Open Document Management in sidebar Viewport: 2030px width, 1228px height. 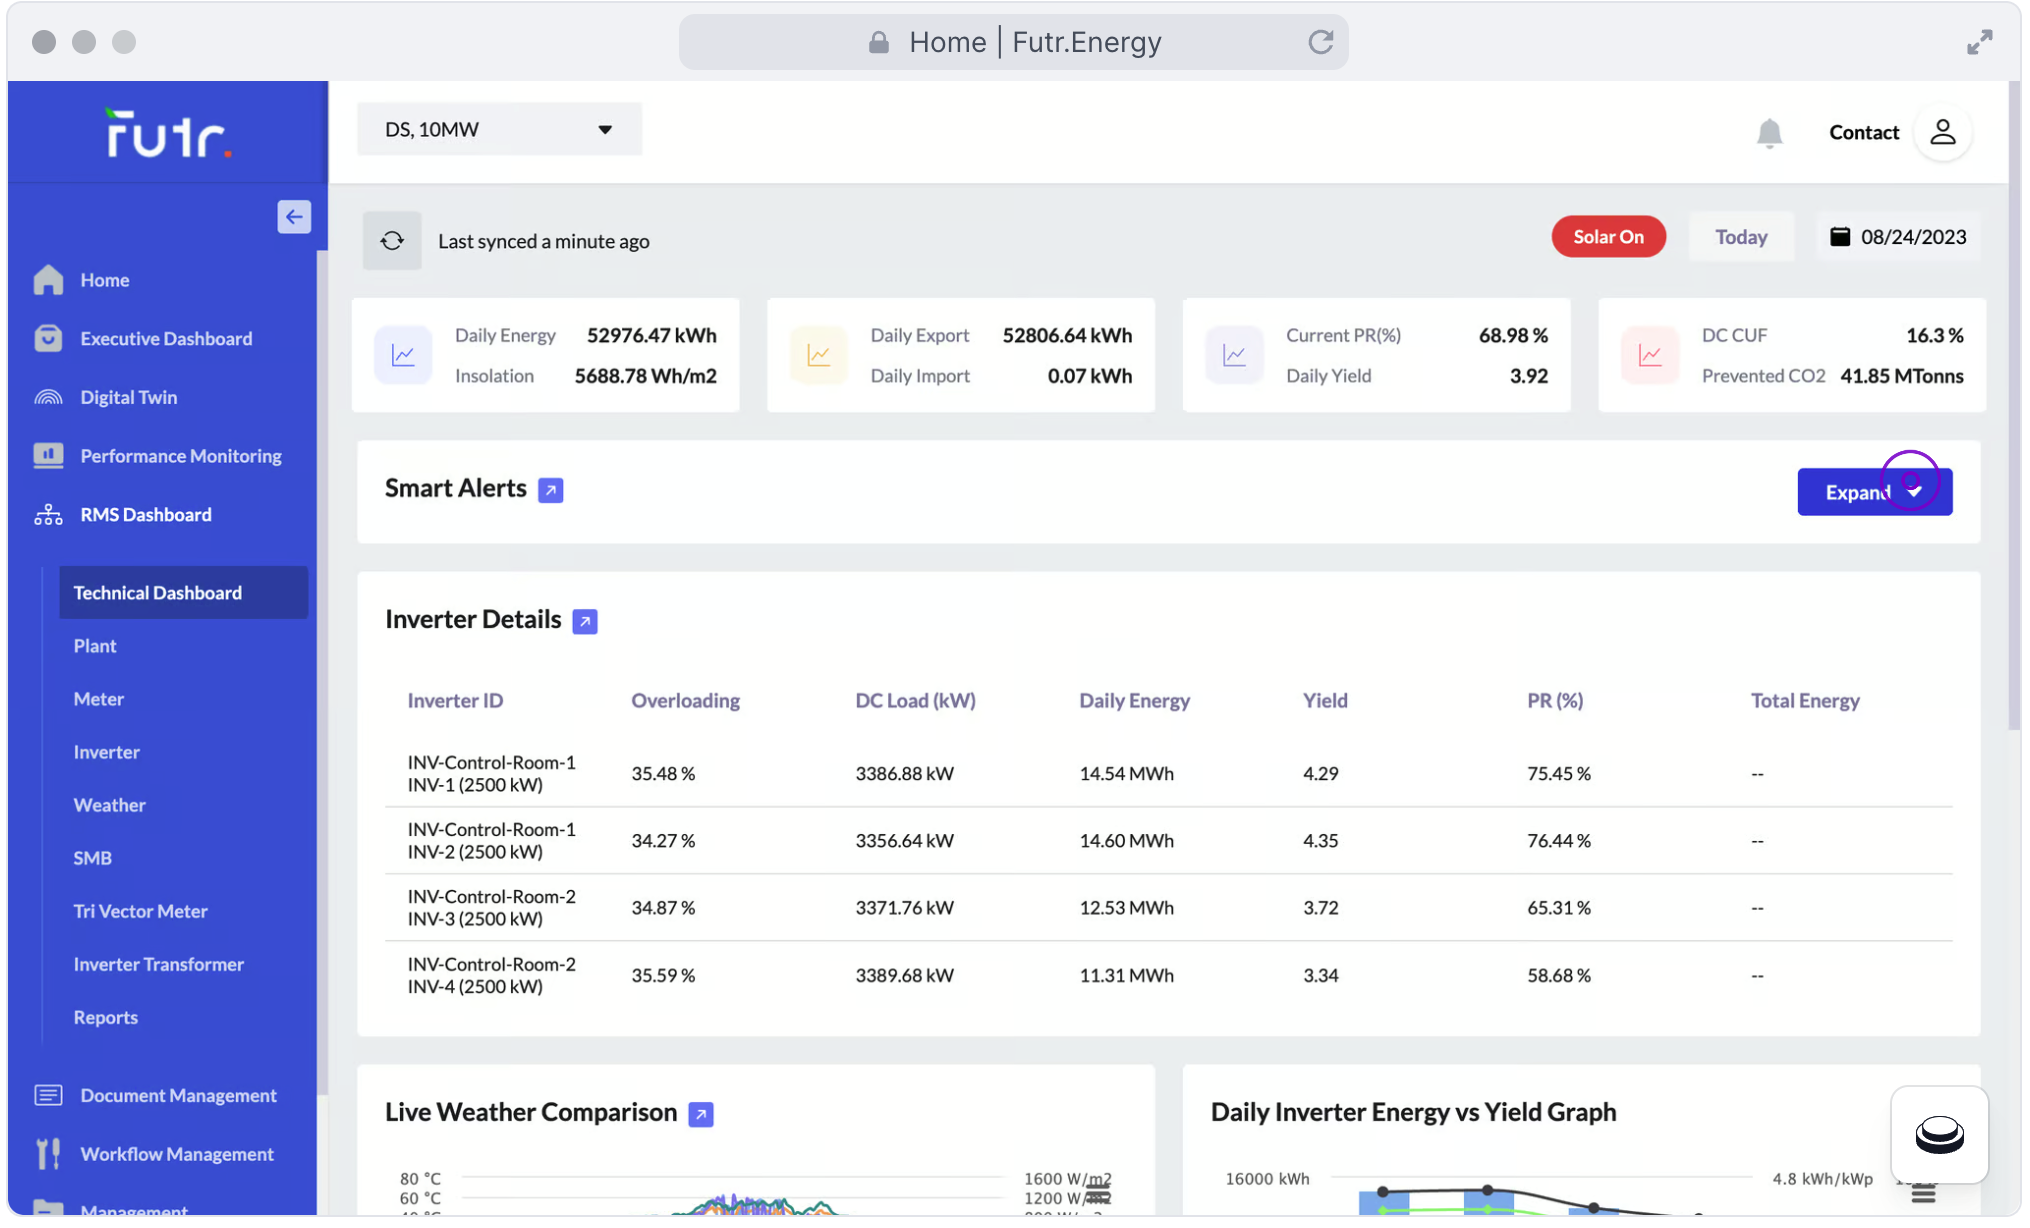click(178, 1096)
